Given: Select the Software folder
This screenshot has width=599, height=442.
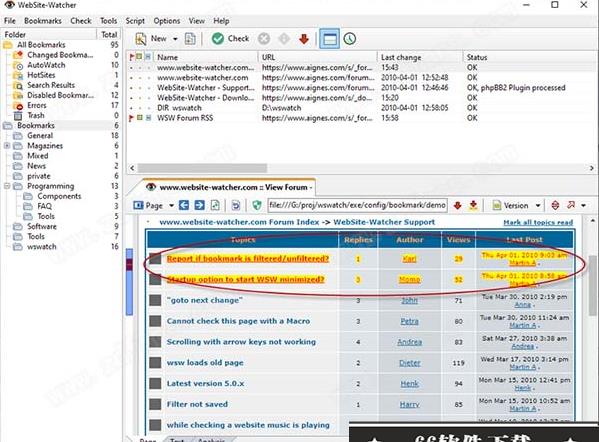Looking at the screenshot, I should point(42,227).
